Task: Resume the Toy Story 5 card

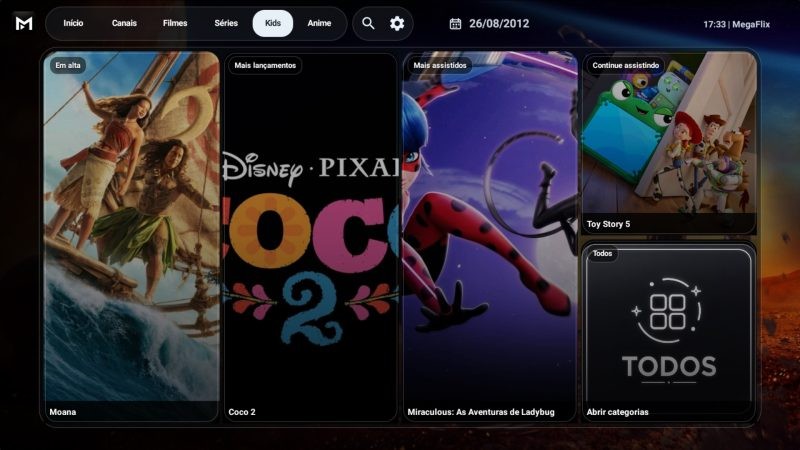Action: 668,143
